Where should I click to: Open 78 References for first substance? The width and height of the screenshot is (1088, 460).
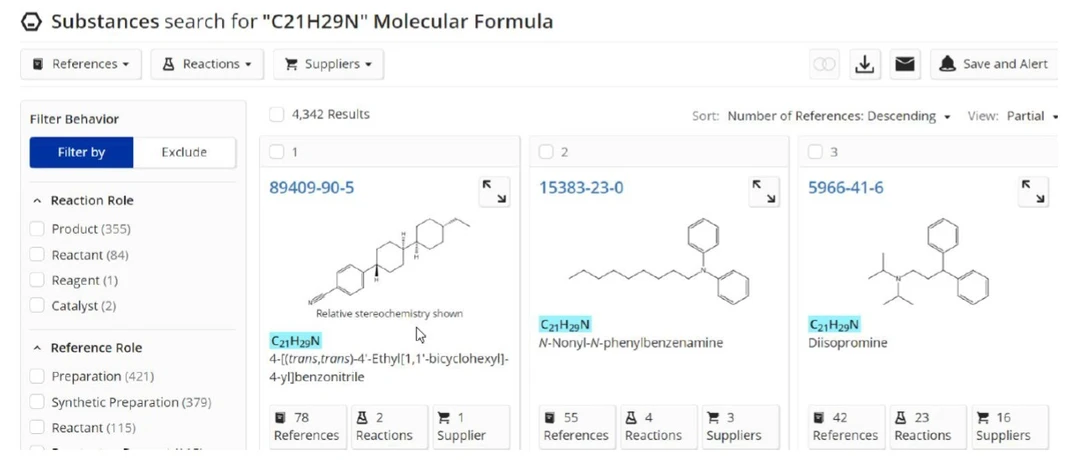[305, 426]
